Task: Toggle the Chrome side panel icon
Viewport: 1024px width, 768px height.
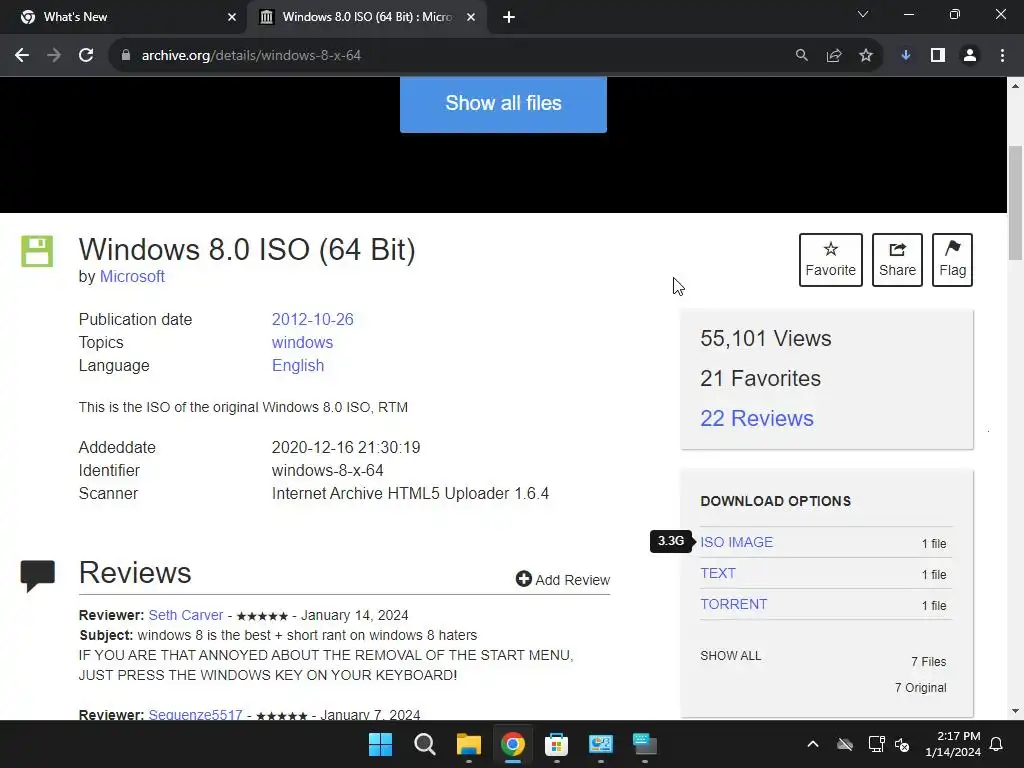Action: 938,56
